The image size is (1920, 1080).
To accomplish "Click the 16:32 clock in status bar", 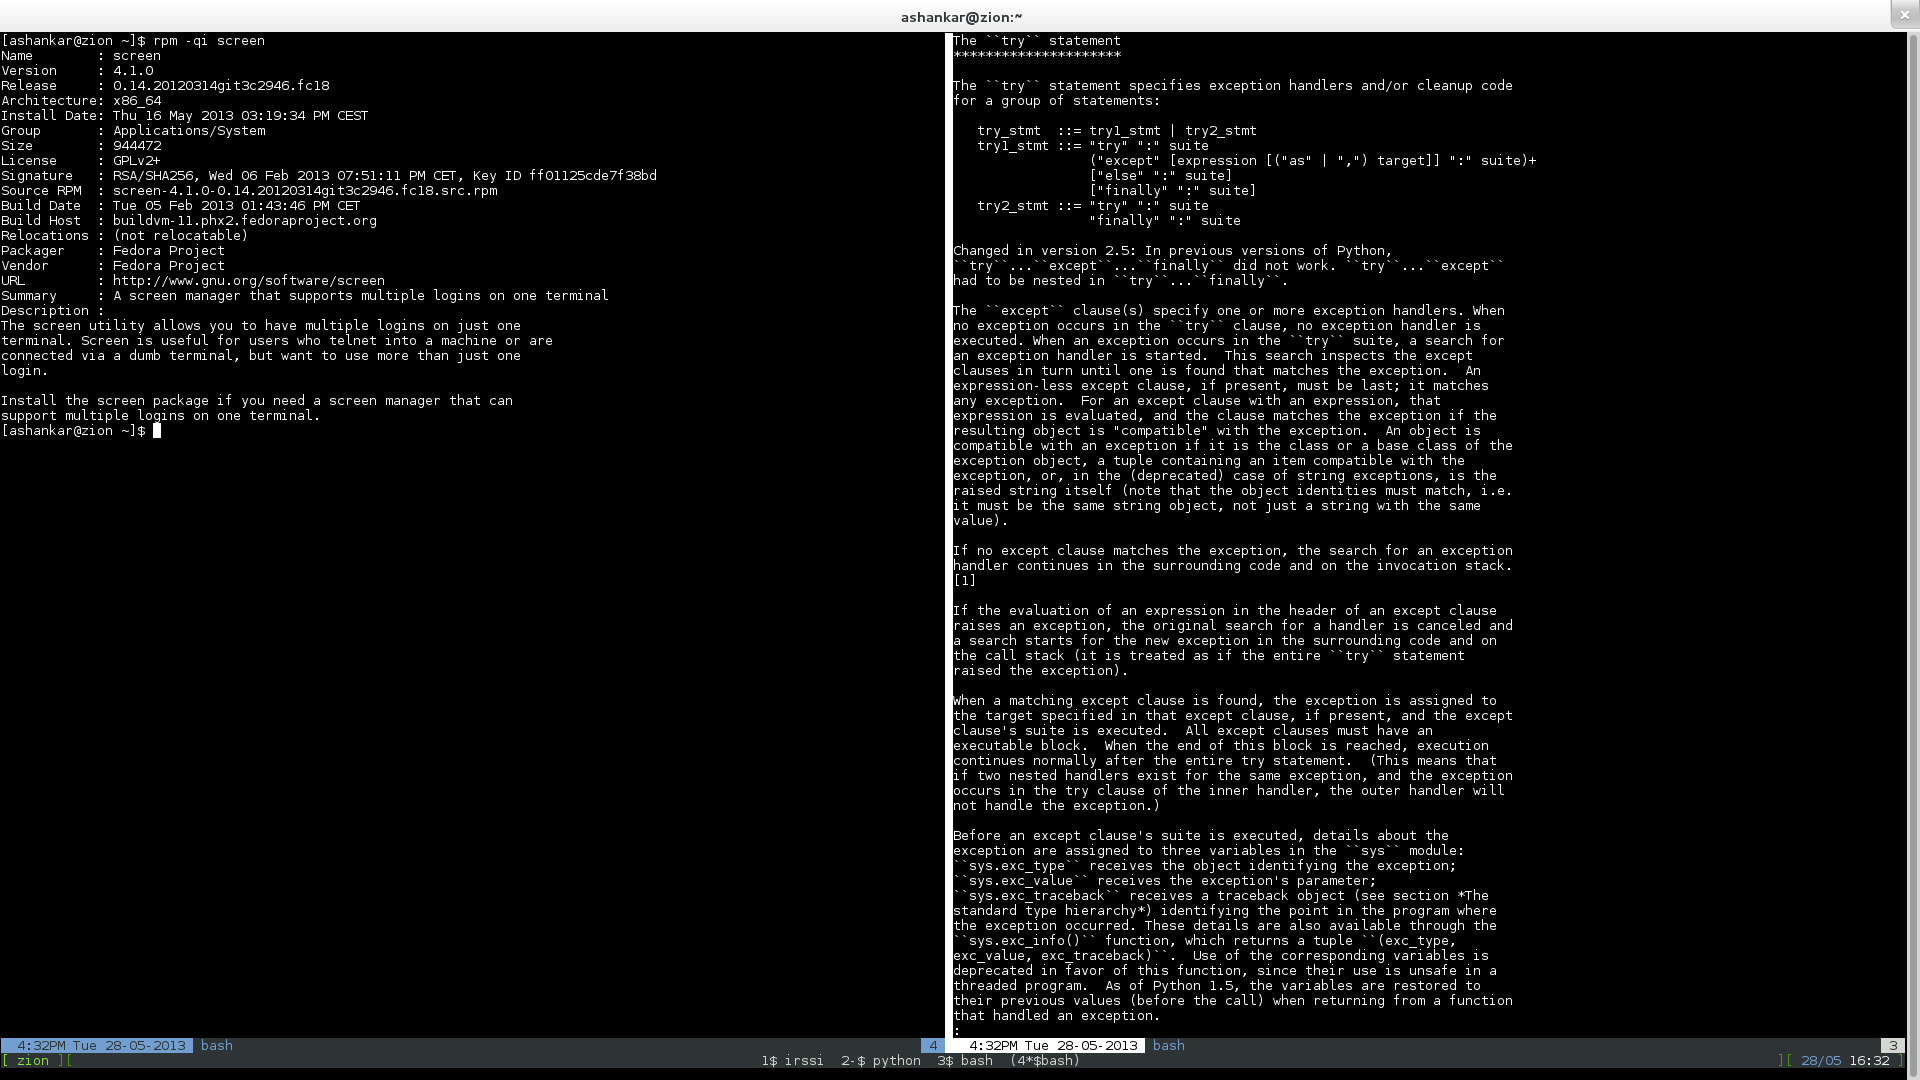I will click(x=1869, y=1061).
